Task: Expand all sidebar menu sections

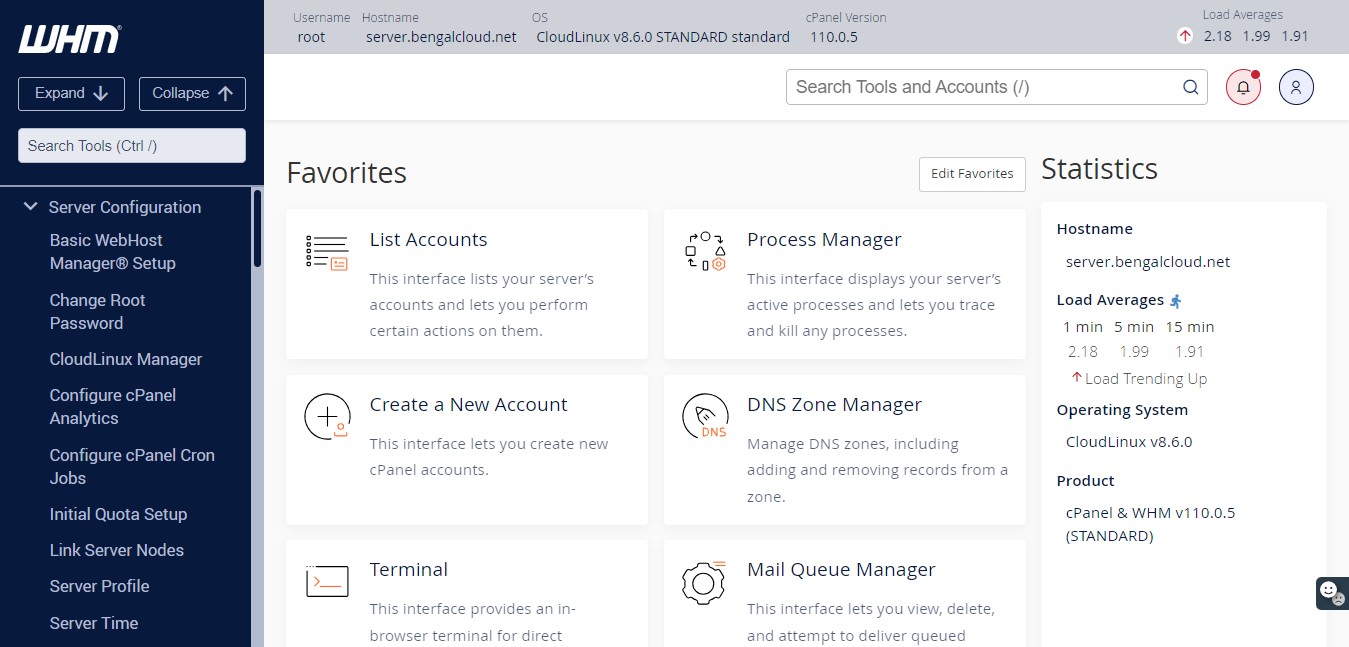Action: [71, 93]
